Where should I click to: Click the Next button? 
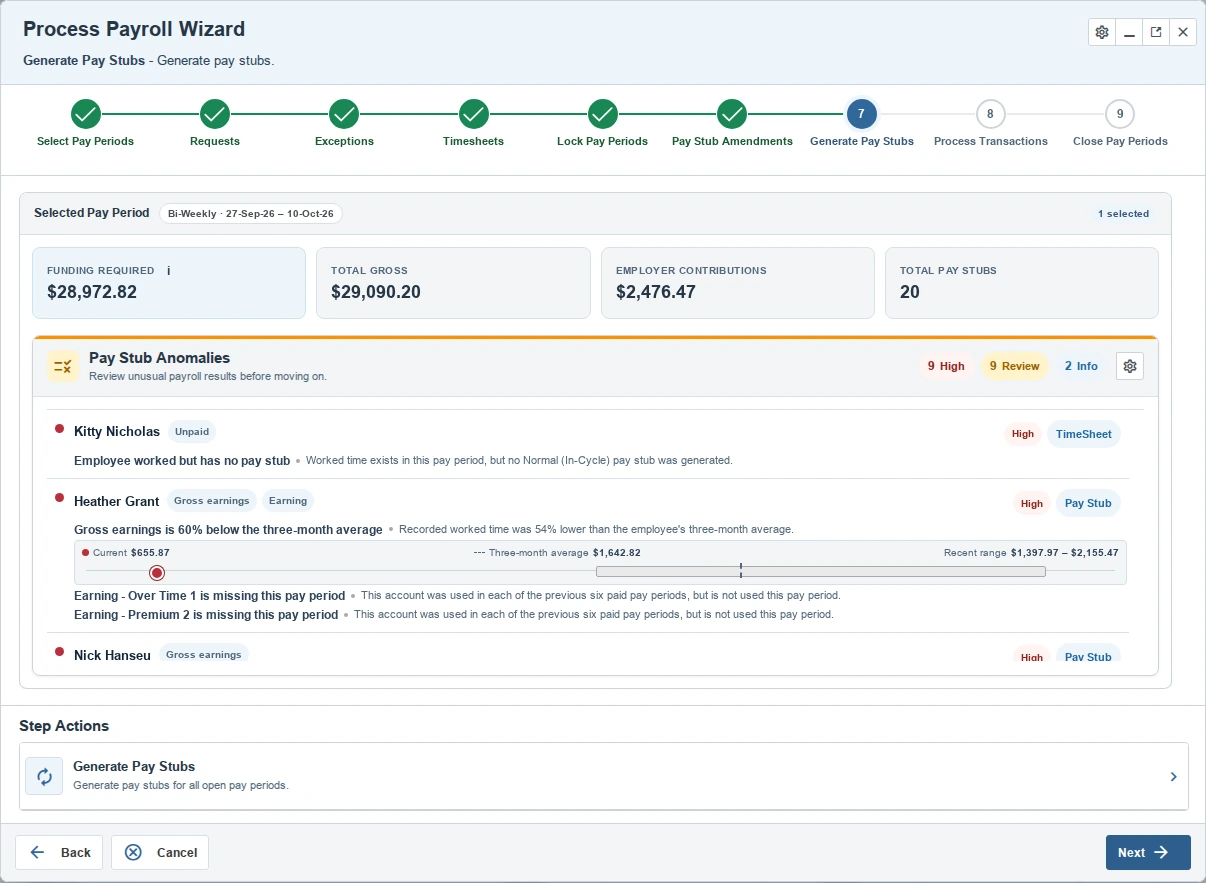[x=1148, y=852]
